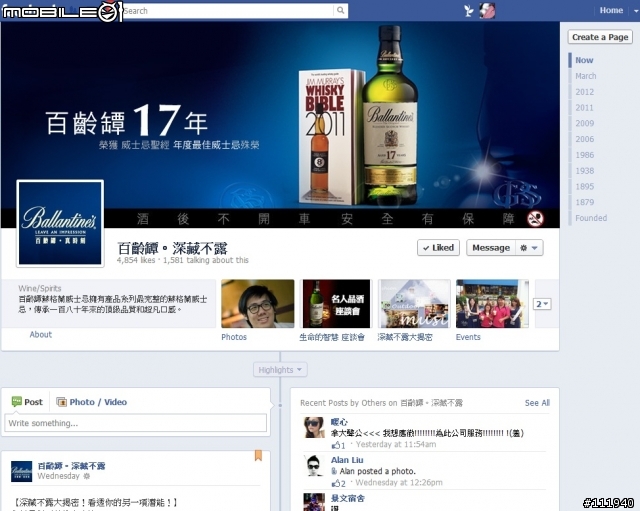
Task: Open the Photos thumbnail of man with glasses
Action: (x=258, y=304)
